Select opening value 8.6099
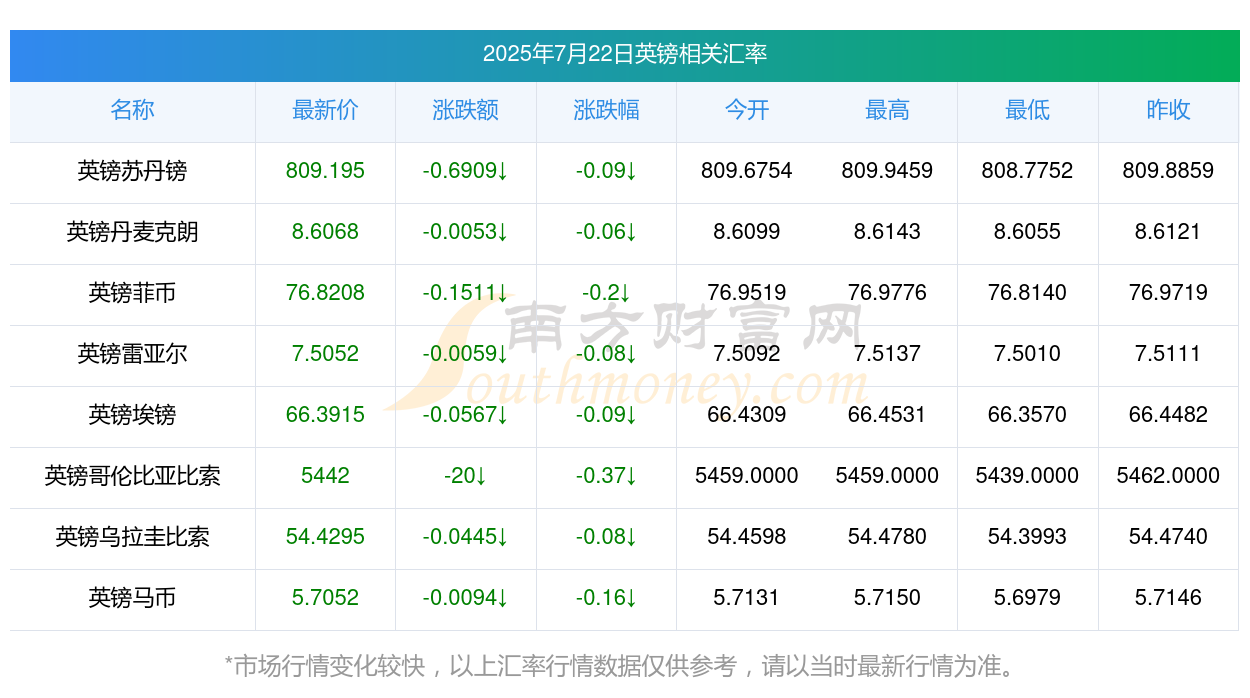 747,232
